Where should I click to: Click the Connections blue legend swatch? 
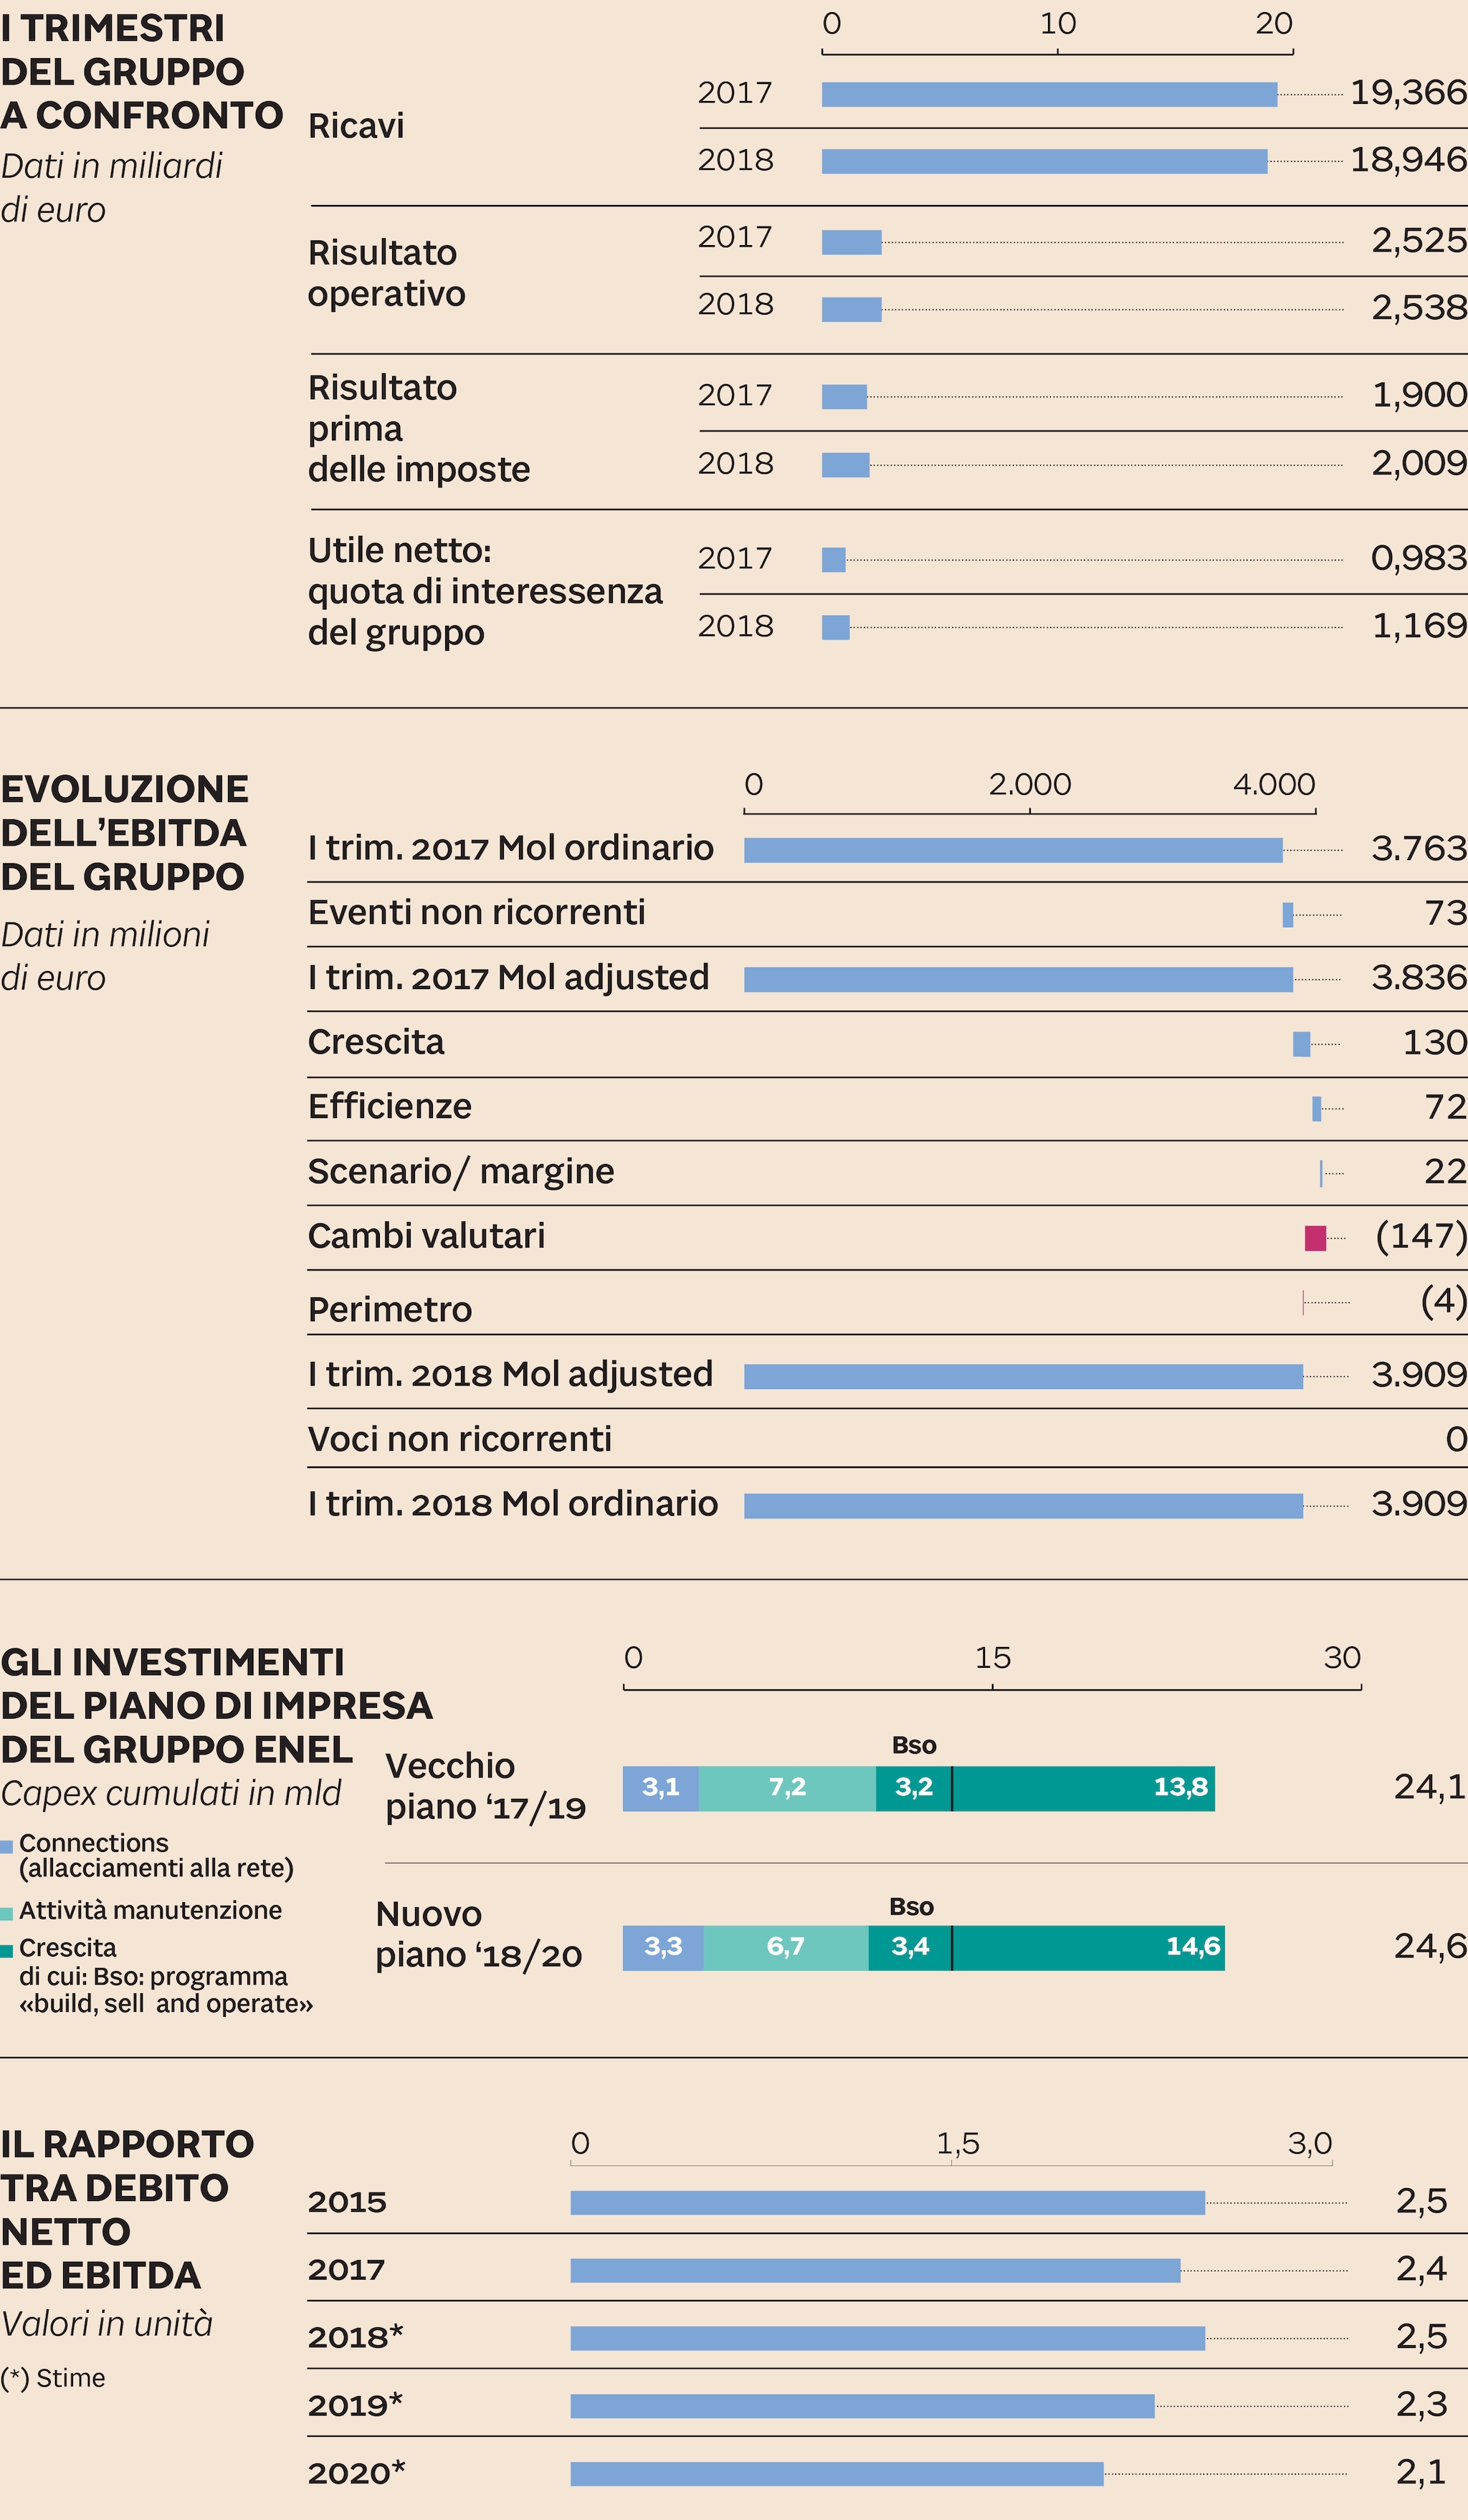click(6, 1847)
